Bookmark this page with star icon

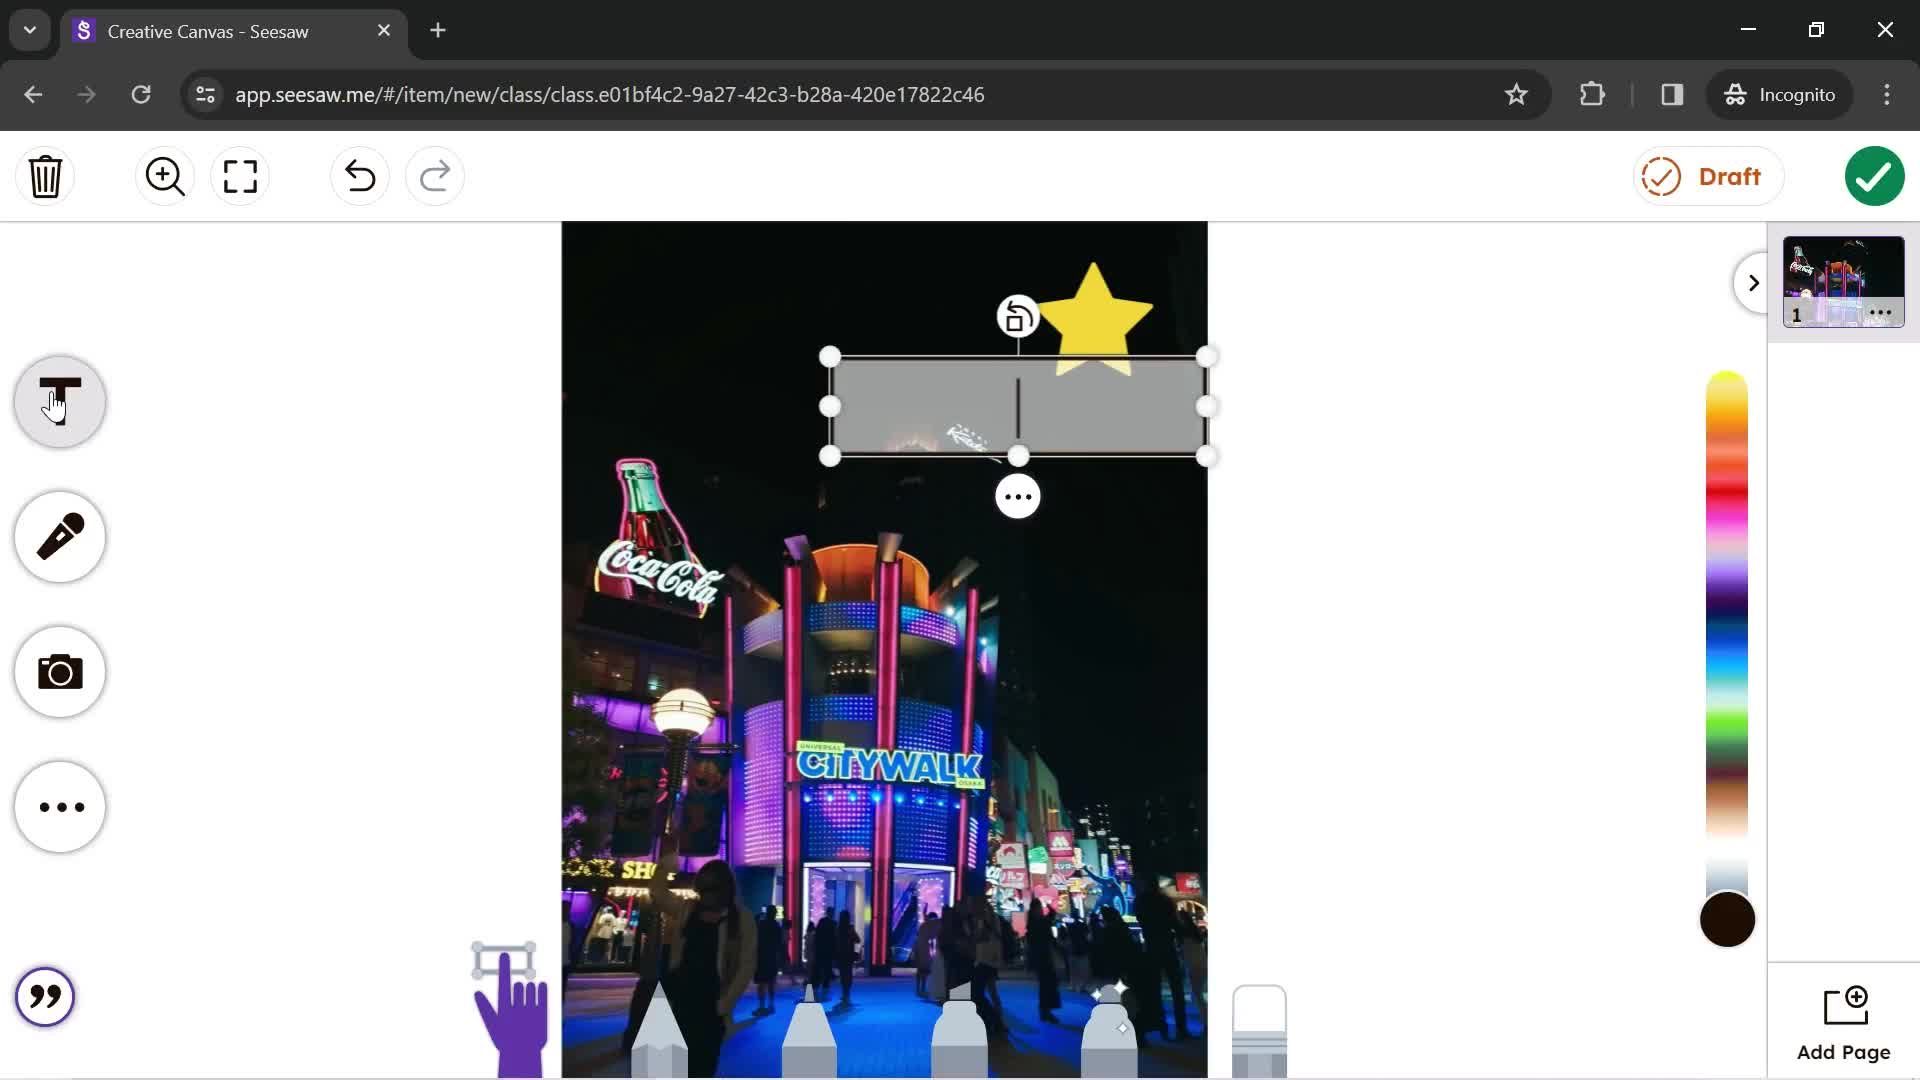(x=1516, y=95)
